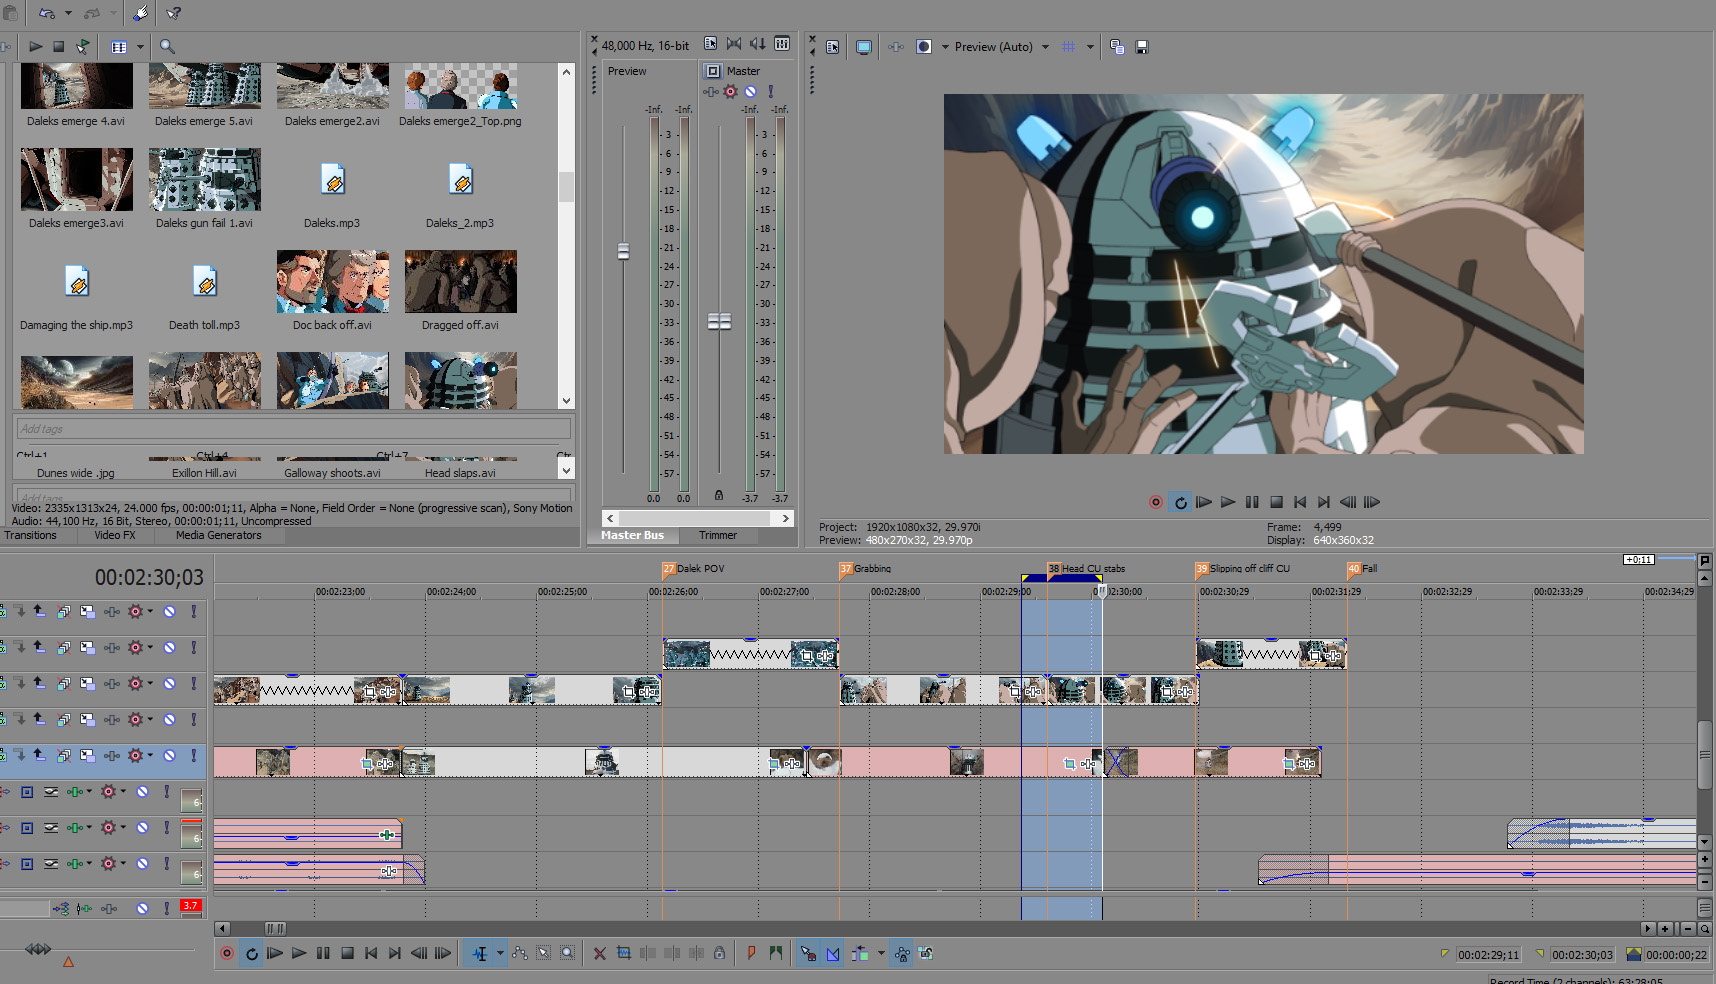
Task: Go to start of timeline
Action: [x=371, y=954]
